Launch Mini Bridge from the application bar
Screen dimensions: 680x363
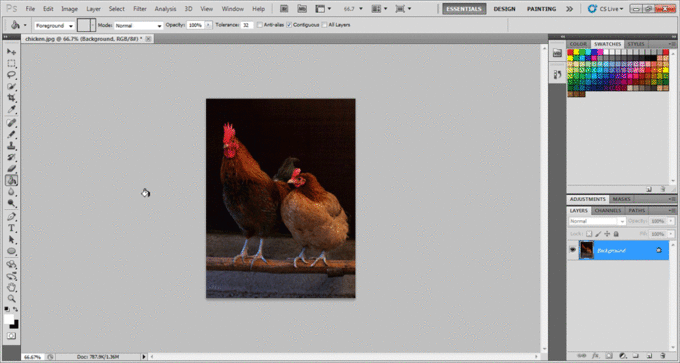[x=302, y=9]
